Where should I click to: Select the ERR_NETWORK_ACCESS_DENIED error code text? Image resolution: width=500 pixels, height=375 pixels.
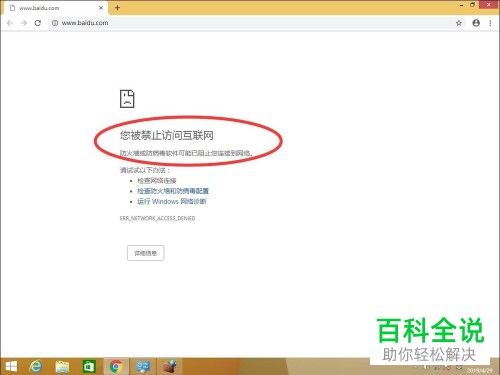[x=157, y=218]
